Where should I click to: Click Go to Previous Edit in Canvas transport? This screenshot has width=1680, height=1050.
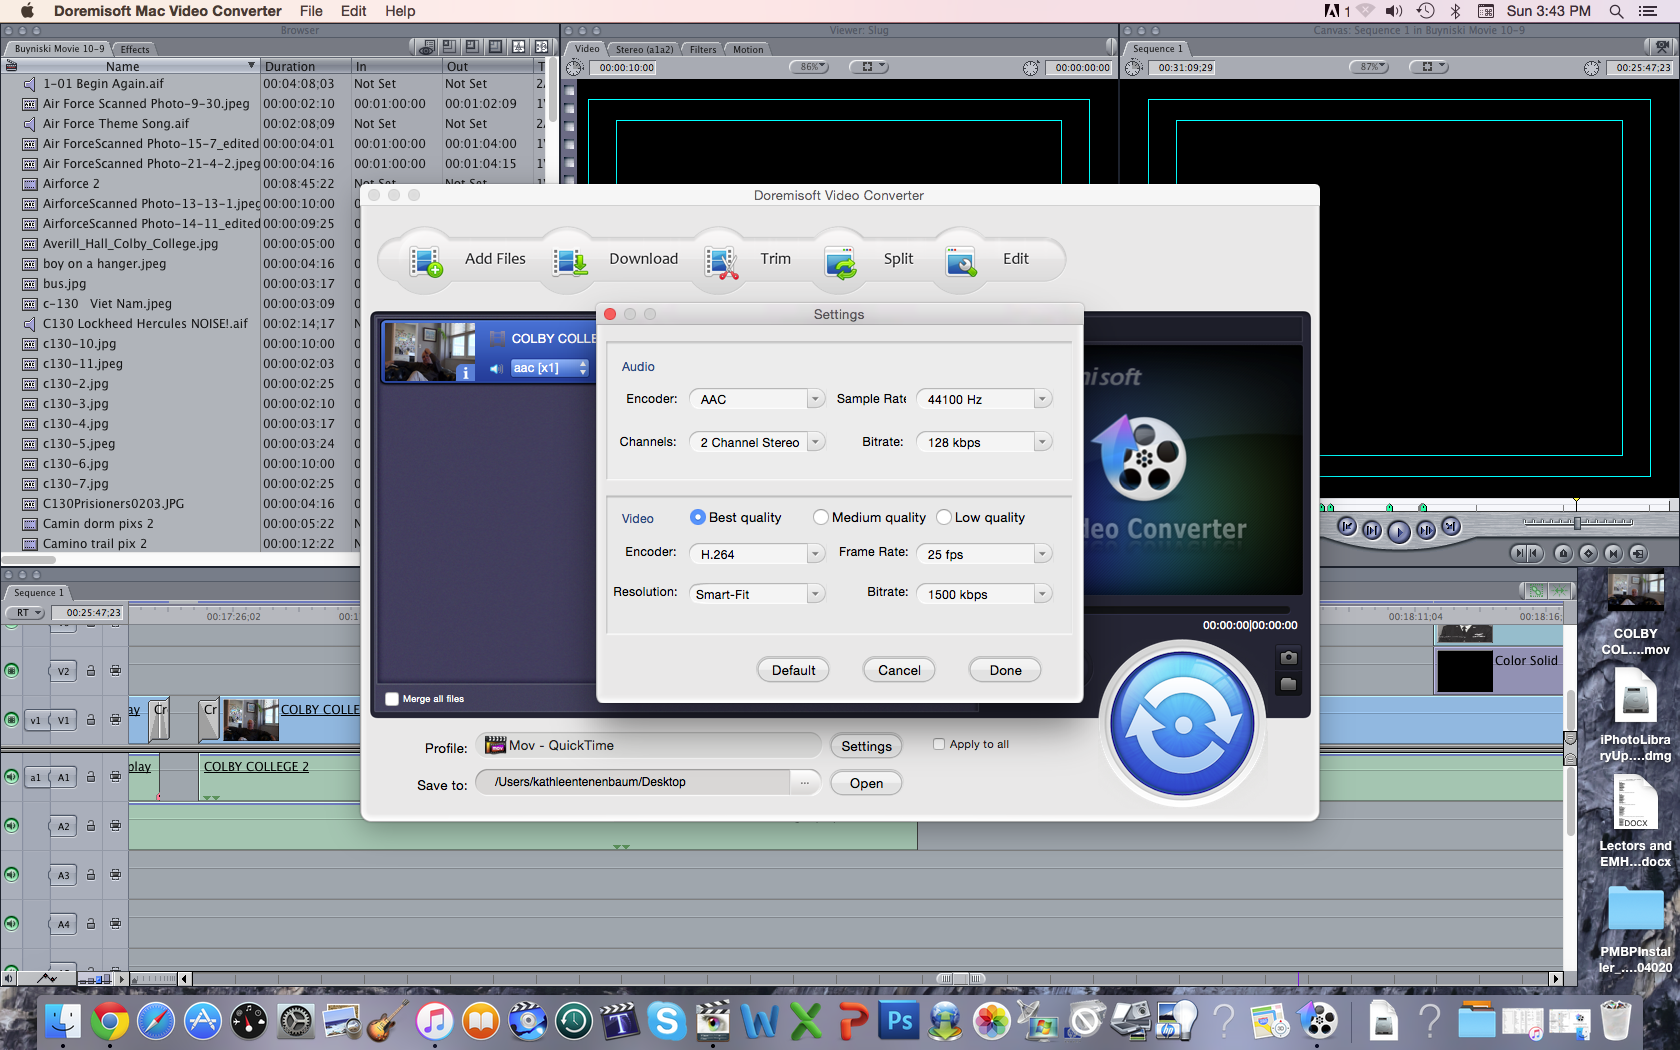coord(1347,527)
